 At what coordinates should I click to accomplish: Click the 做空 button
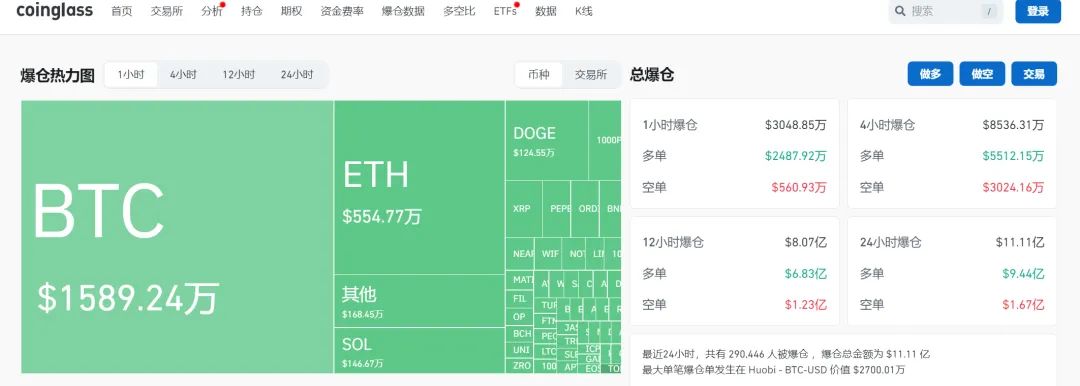click(982, 74)
